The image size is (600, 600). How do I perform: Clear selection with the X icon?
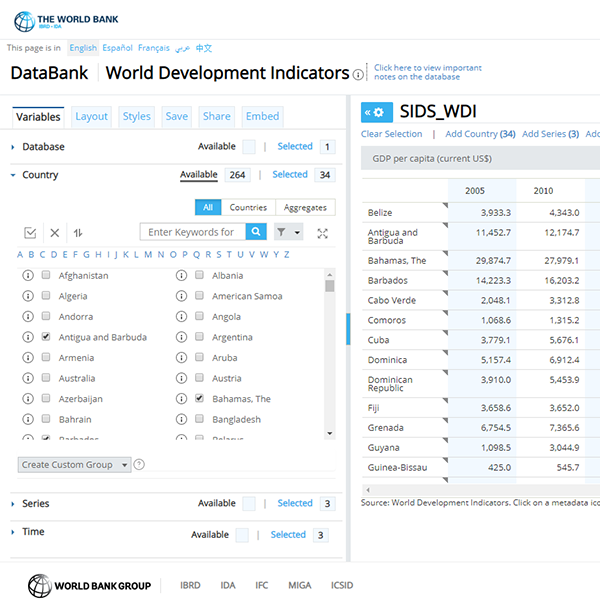(55, 233)
